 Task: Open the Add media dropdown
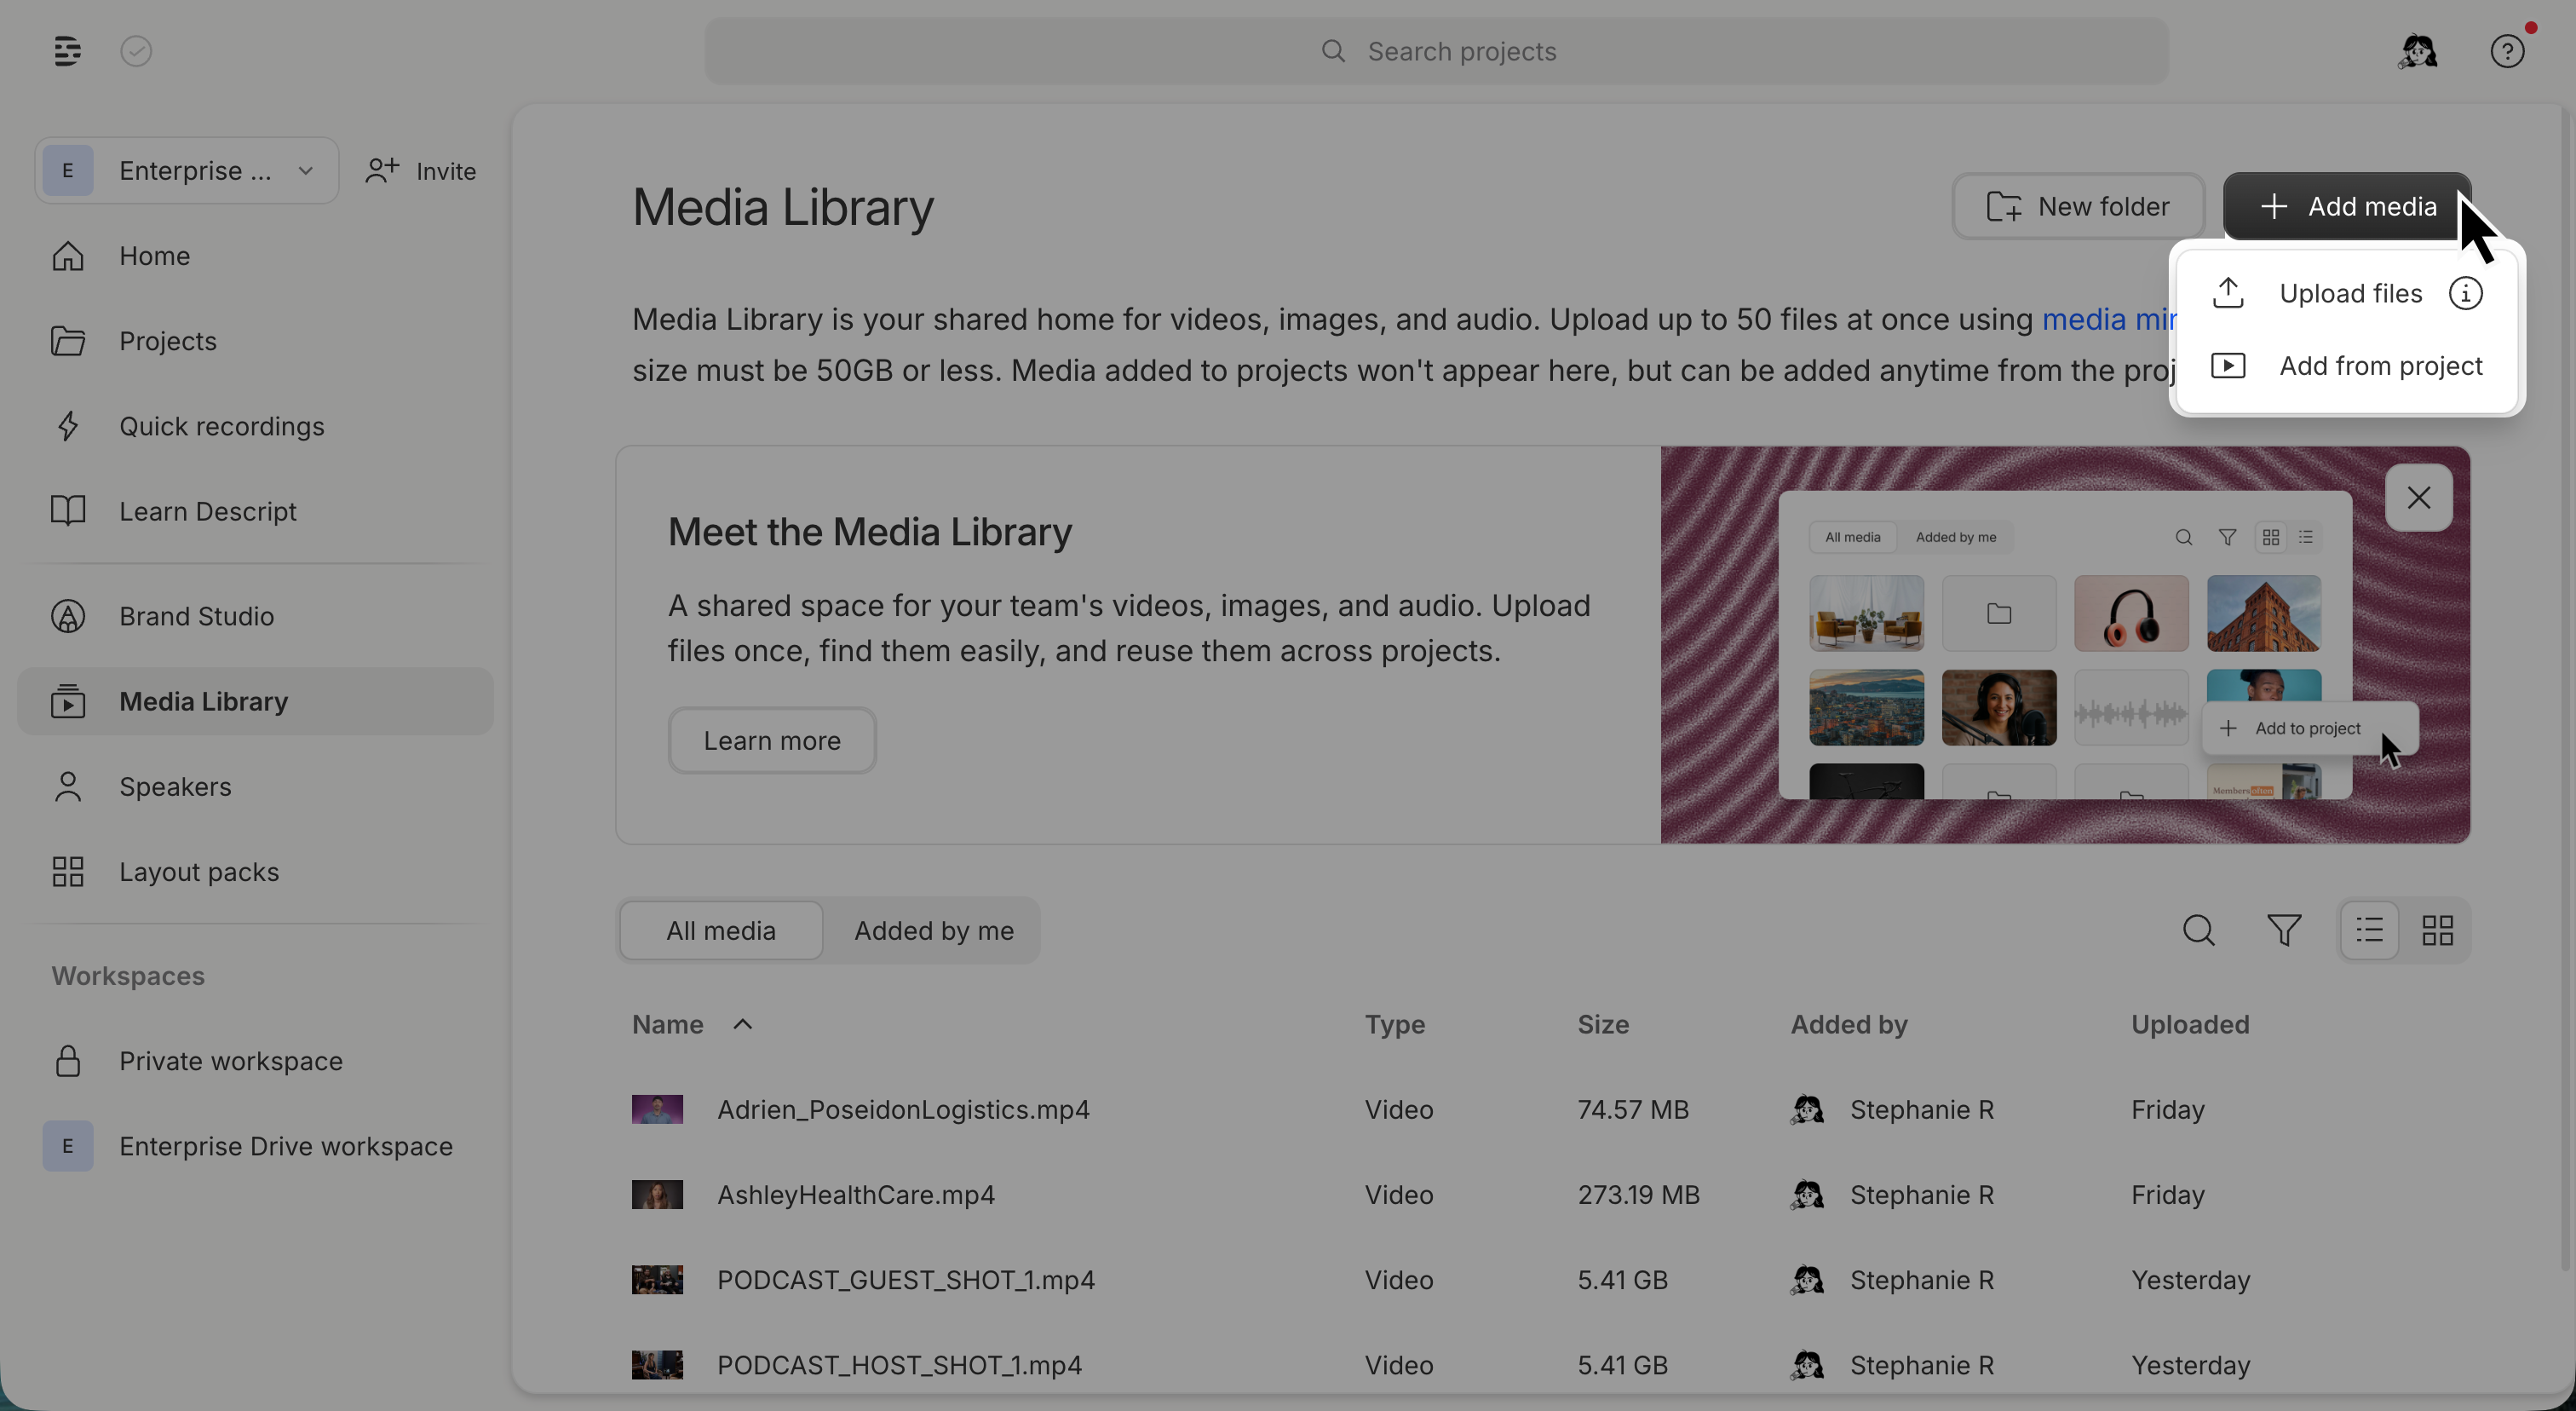click(2347, 206)
